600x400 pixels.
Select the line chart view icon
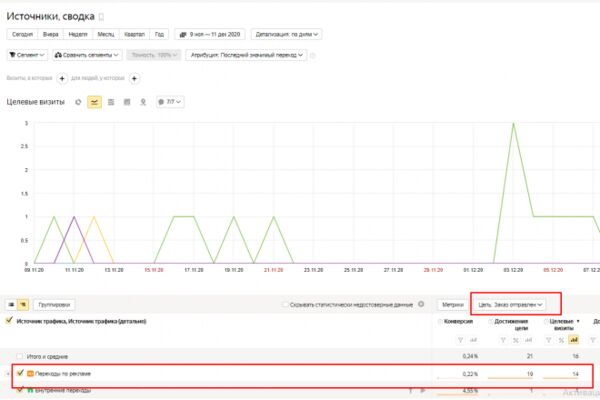click(x=95, y=102)
